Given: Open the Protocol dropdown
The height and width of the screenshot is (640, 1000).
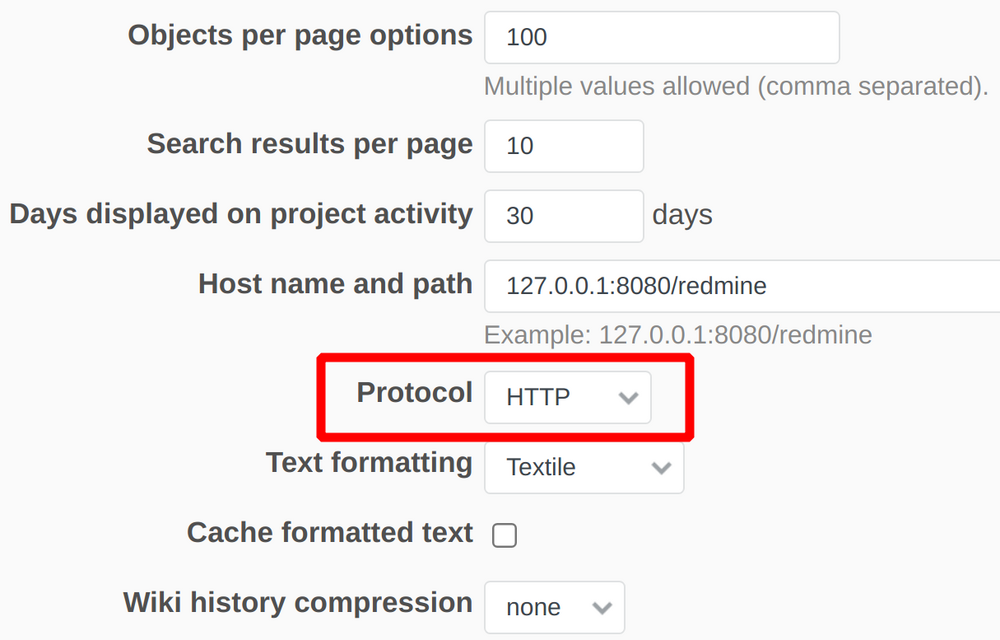Looking at the screenshot, I should coord(567,397).
